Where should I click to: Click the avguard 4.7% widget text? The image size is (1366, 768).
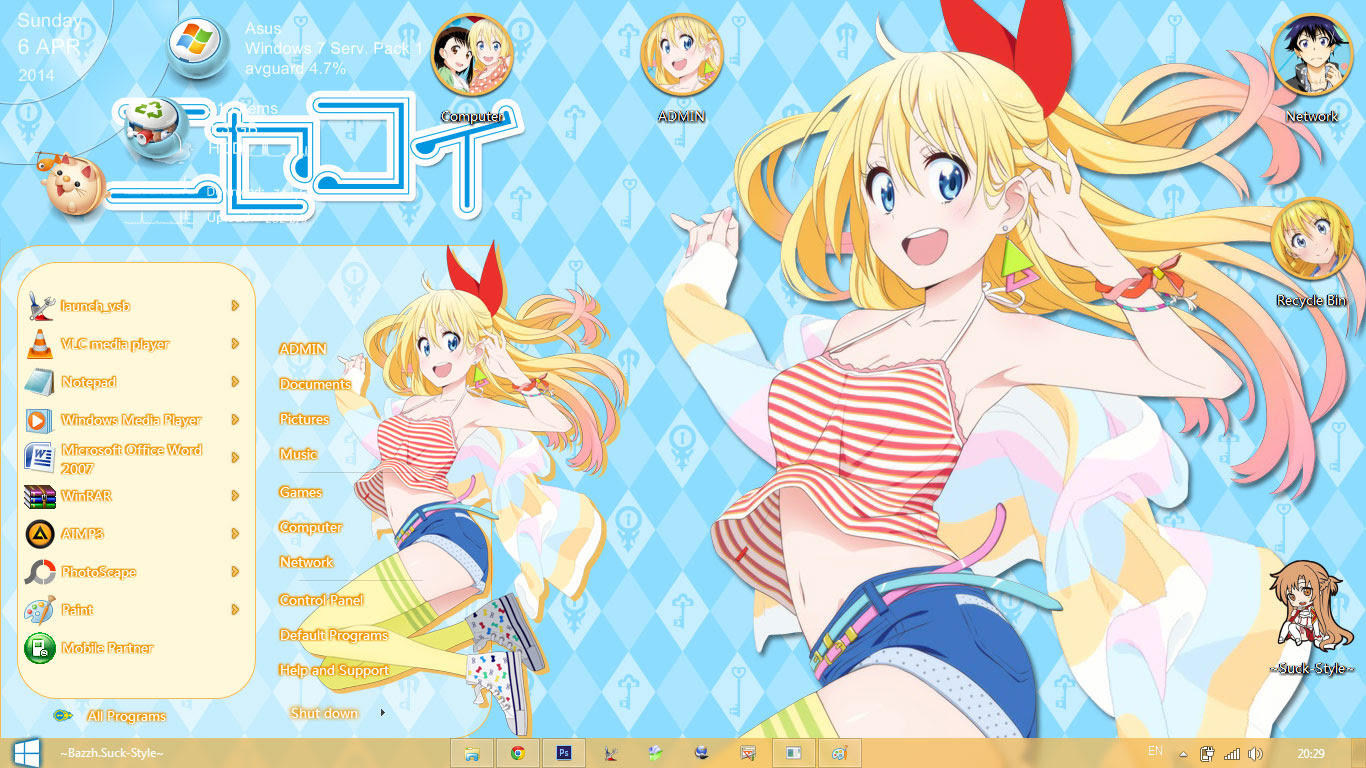pyautogui.click(x=296, y=69)
